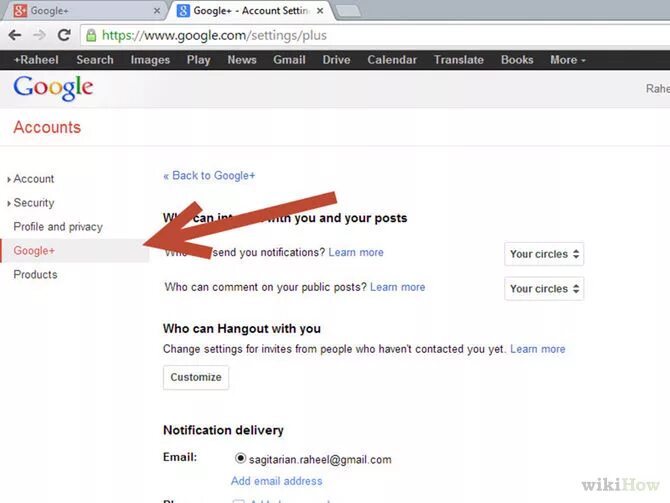Click the address bar URL field
The image size is (670, 503).
tap(376, 35)
